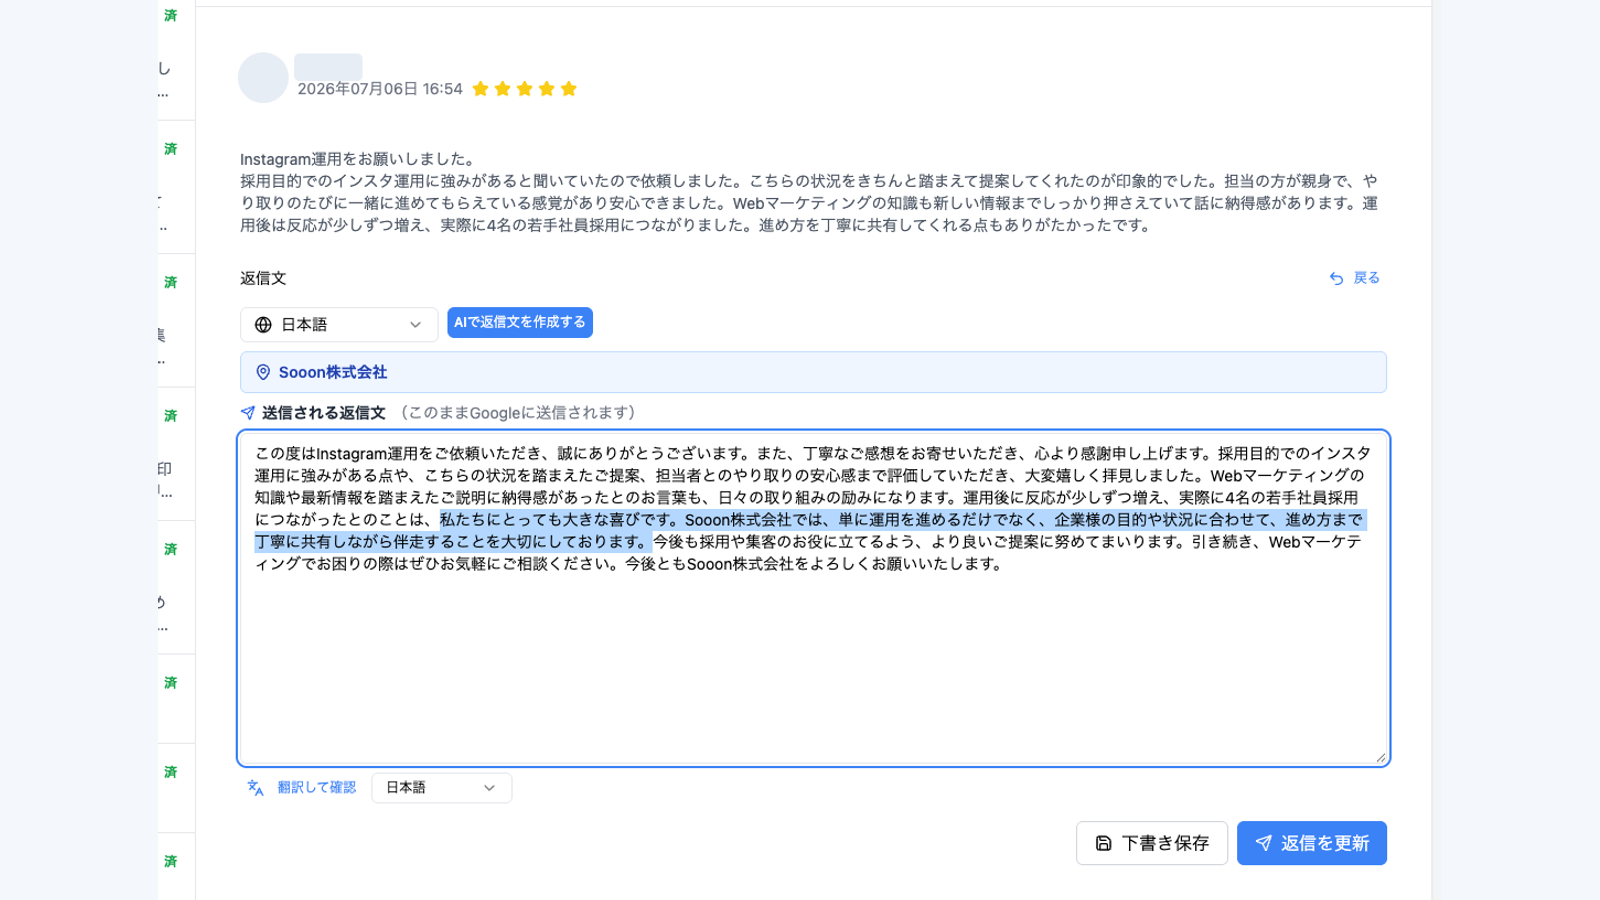1600x900 pixels.
Task: Click inside the reply text area
Action: (813, 598)
